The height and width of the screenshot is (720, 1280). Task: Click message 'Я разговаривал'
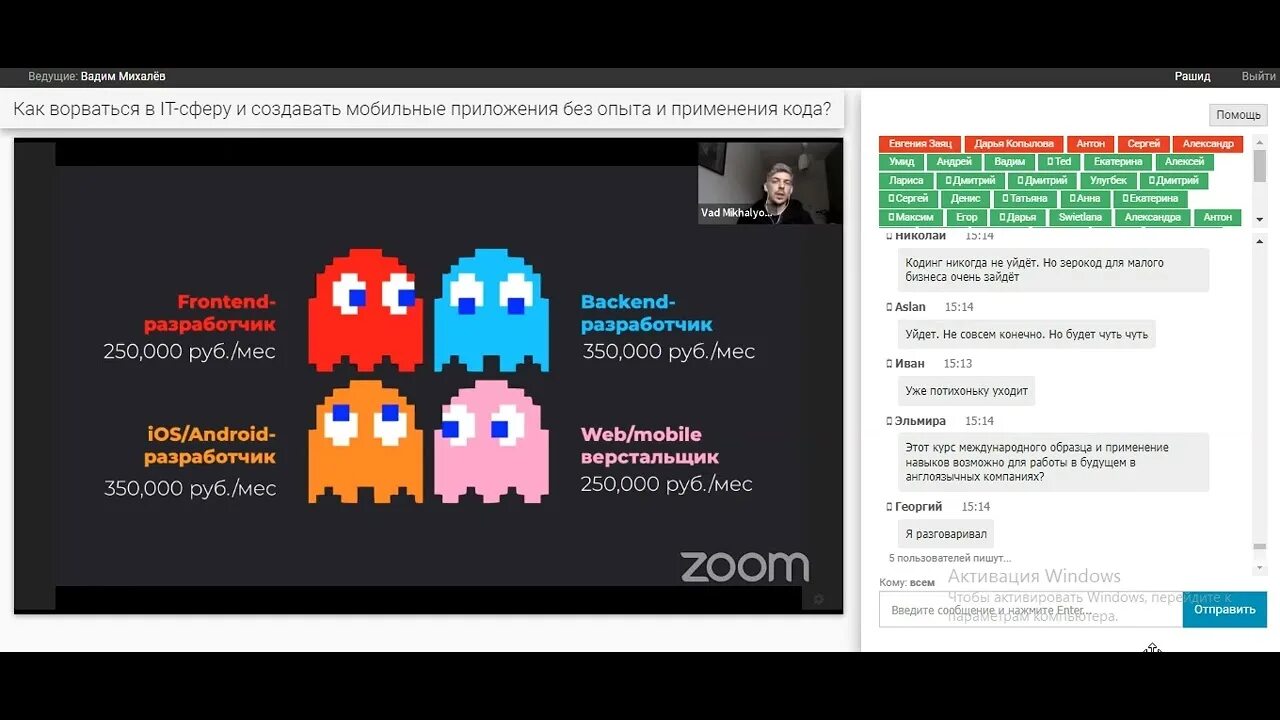[945, 534]
